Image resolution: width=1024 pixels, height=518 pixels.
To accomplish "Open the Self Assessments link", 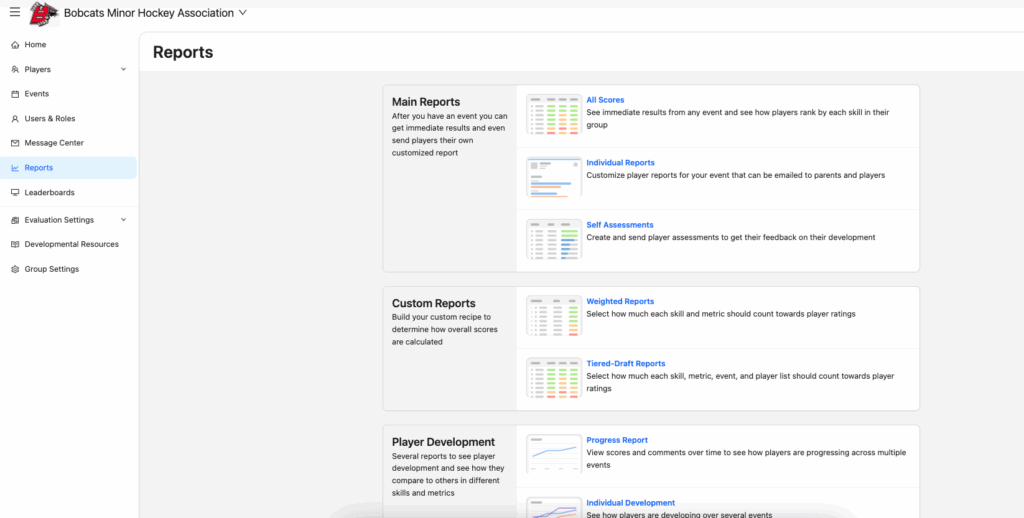I will [x=619, y=225].
